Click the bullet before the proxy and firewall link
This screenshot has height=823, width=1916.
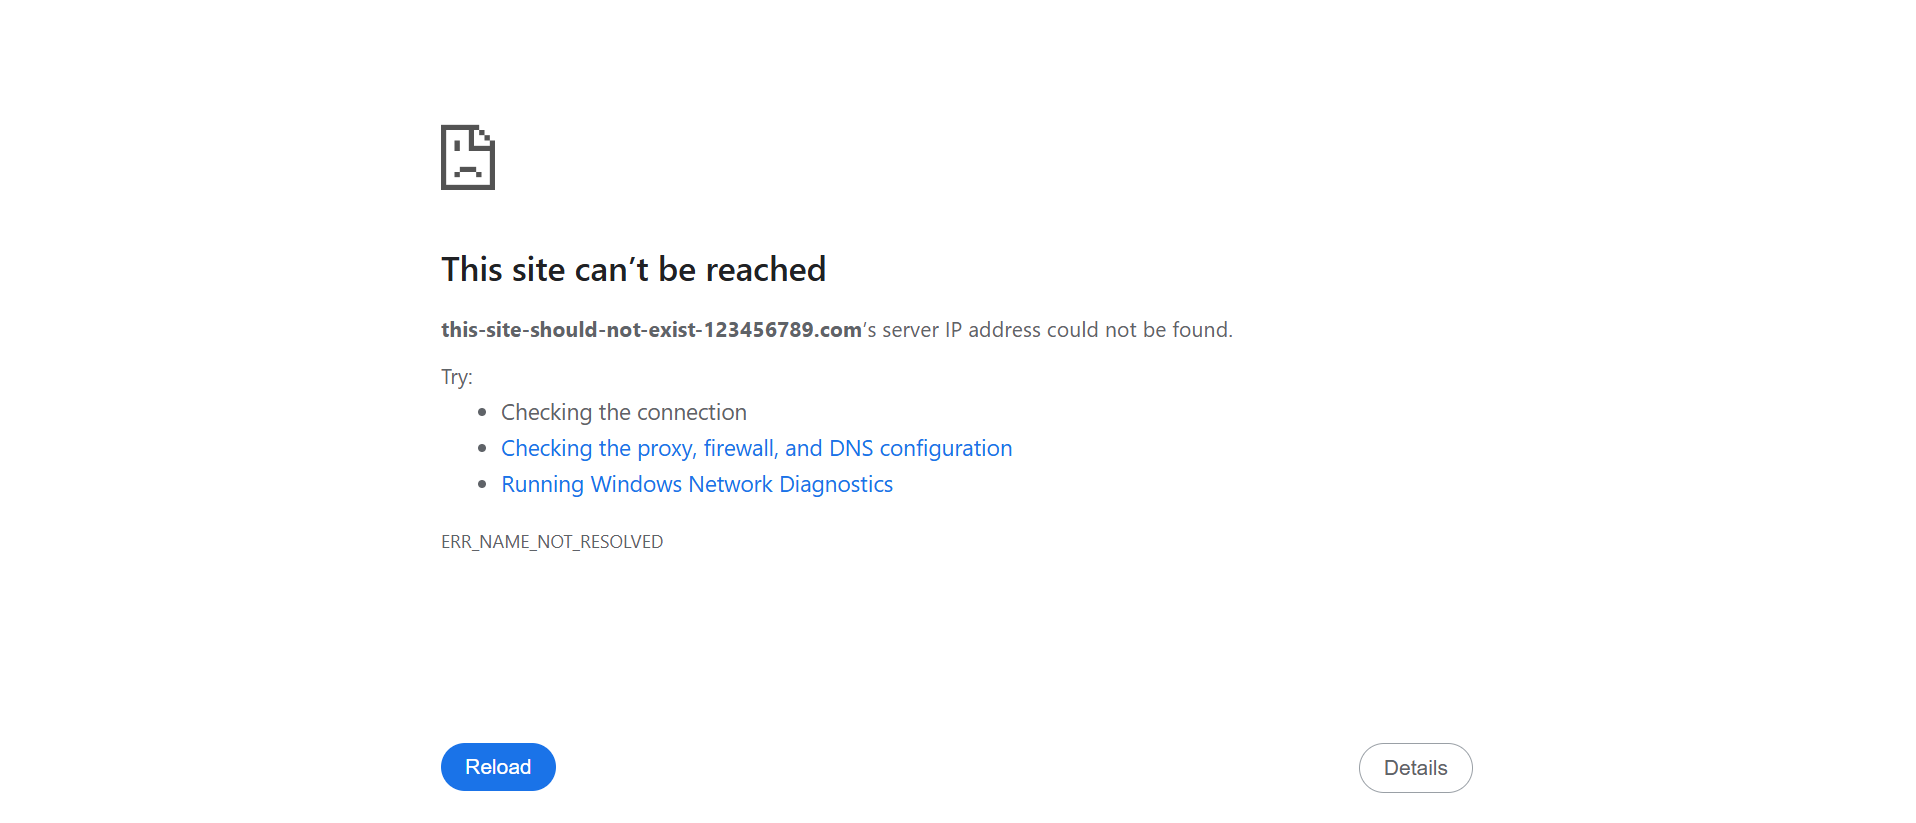(482, 448)
